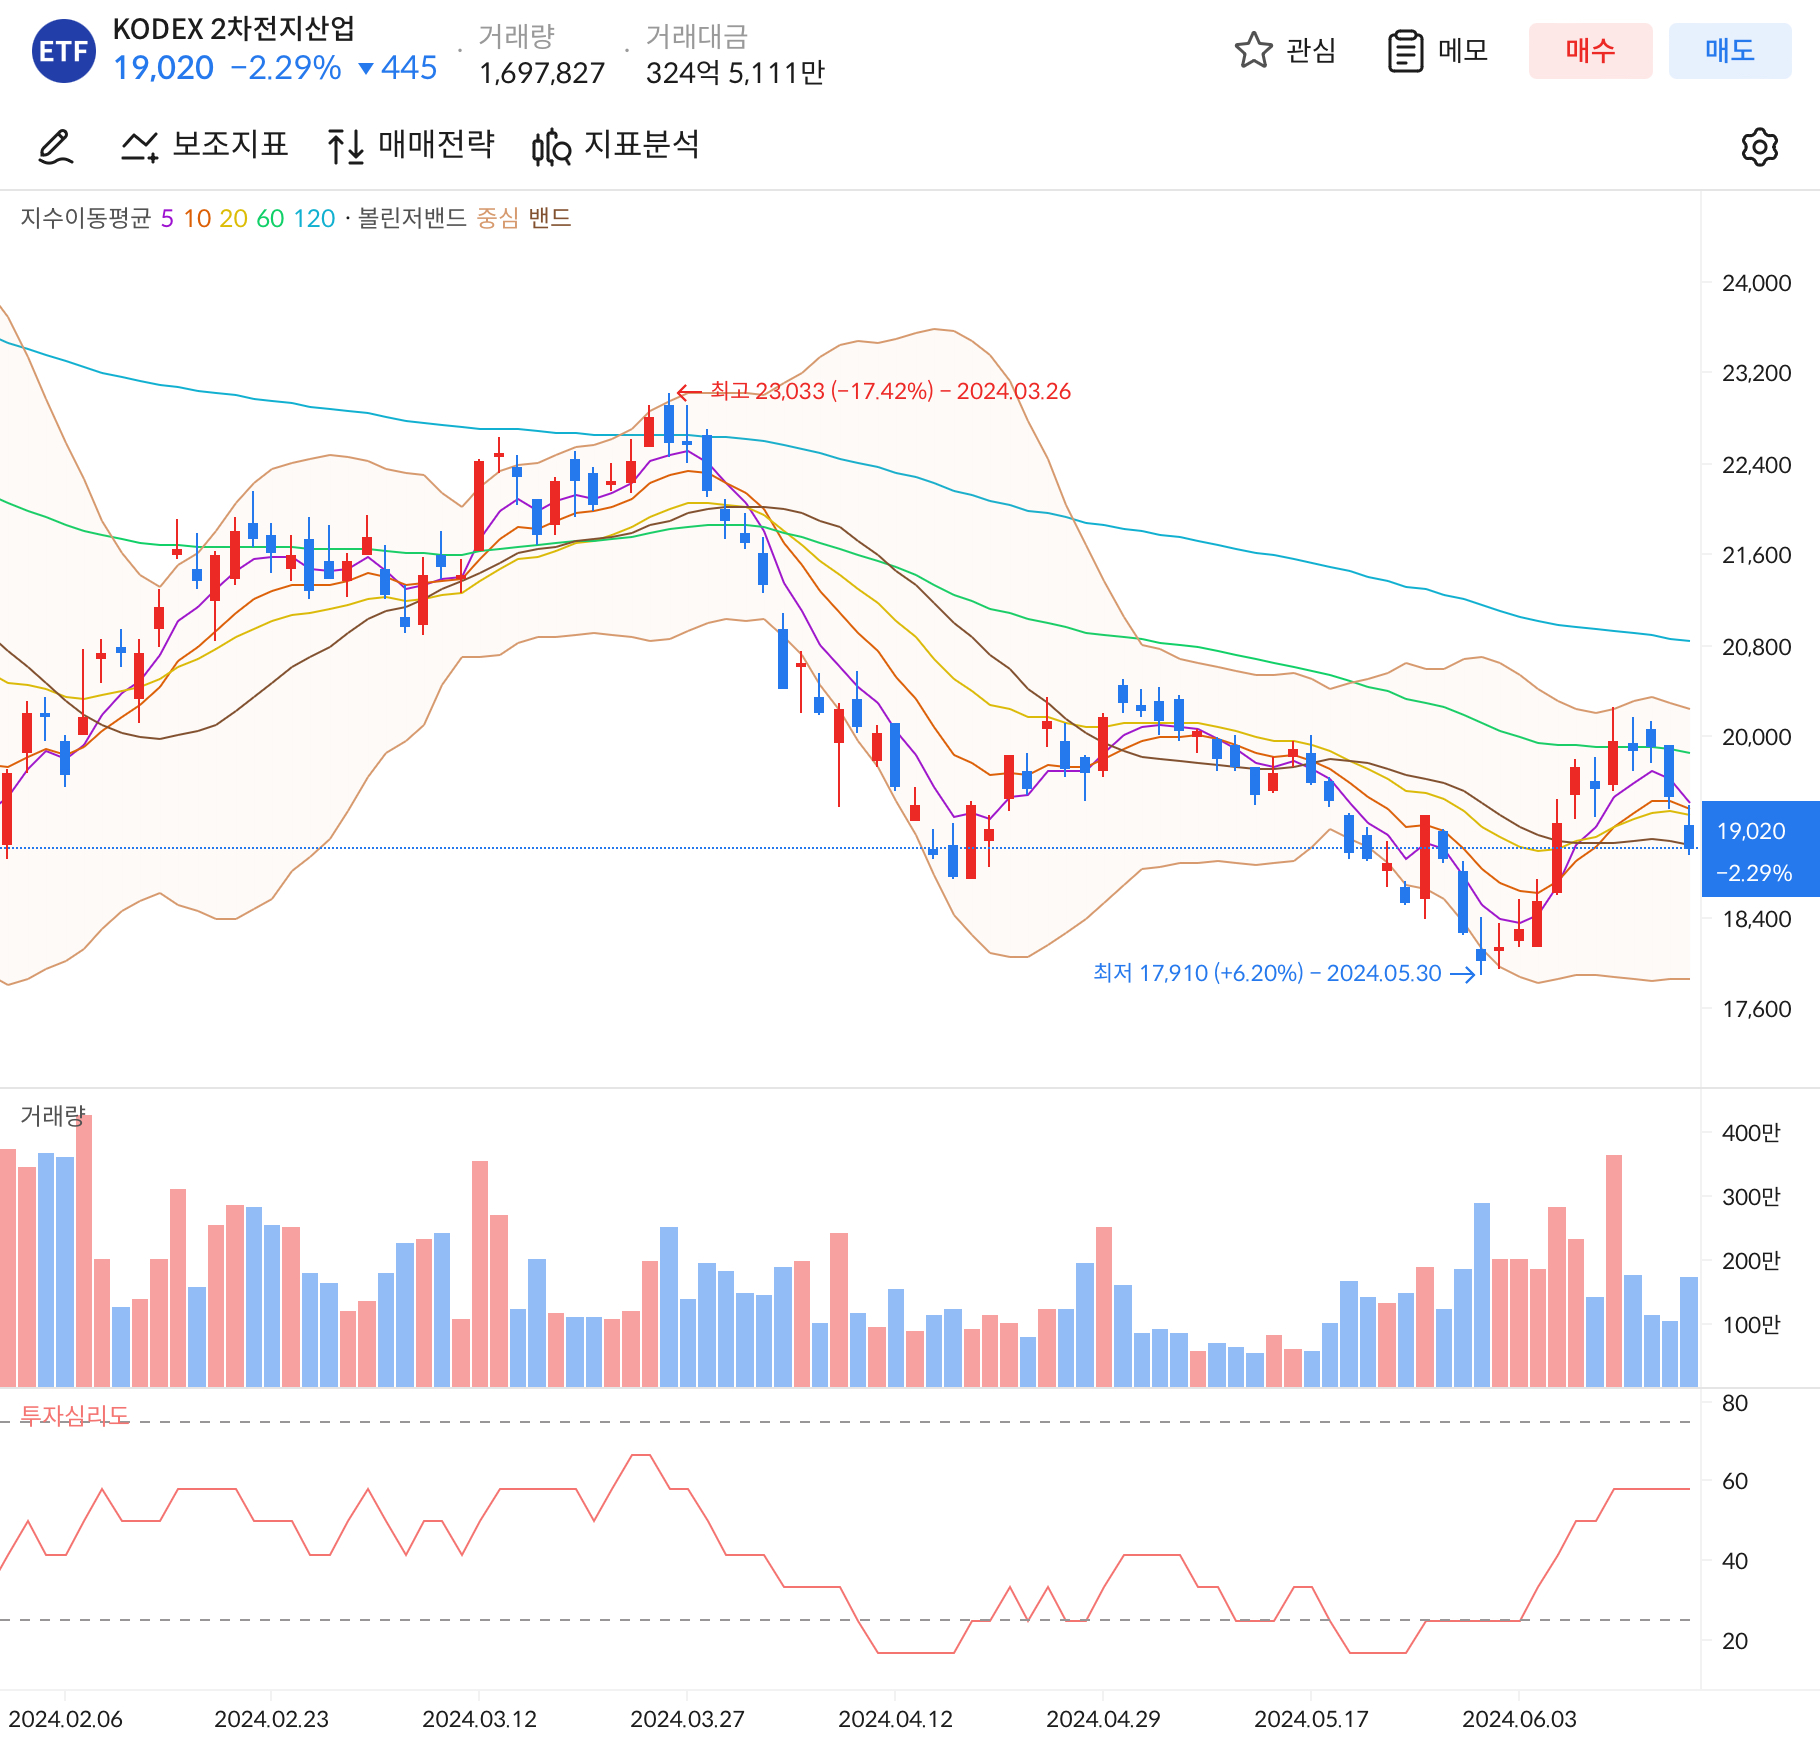Open 보조지표 auxiliary indicators menu

[205, 145]
